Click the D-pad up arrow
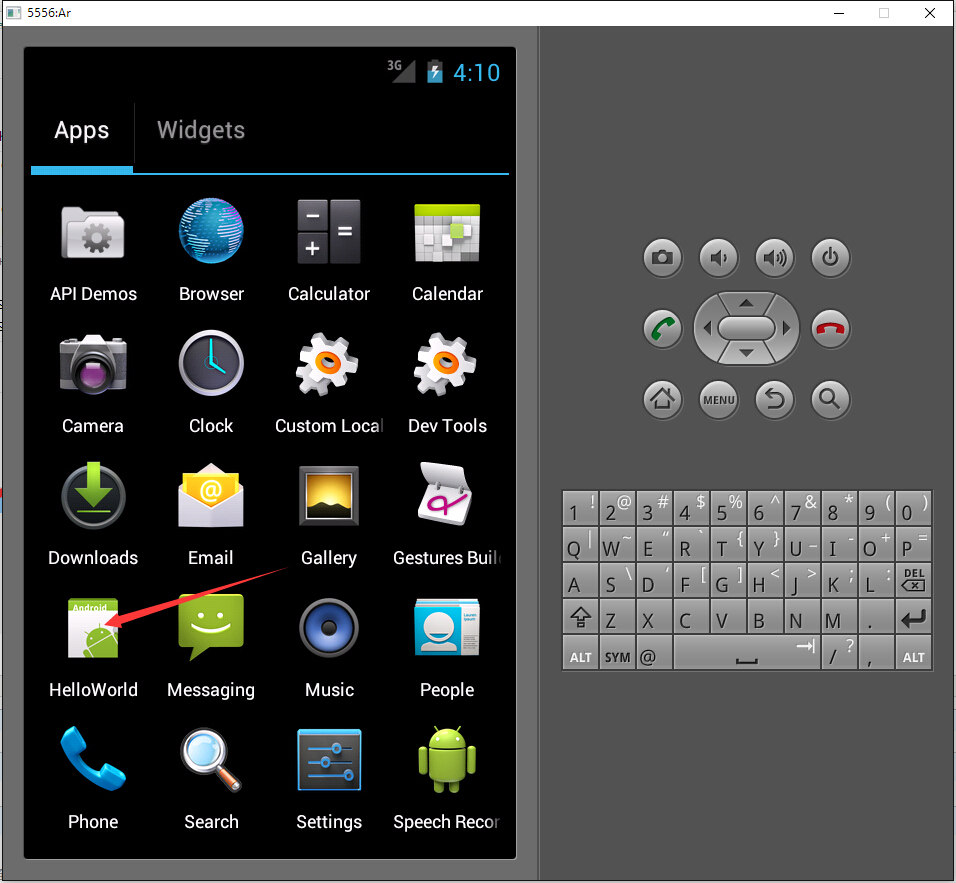 (746, 303)
